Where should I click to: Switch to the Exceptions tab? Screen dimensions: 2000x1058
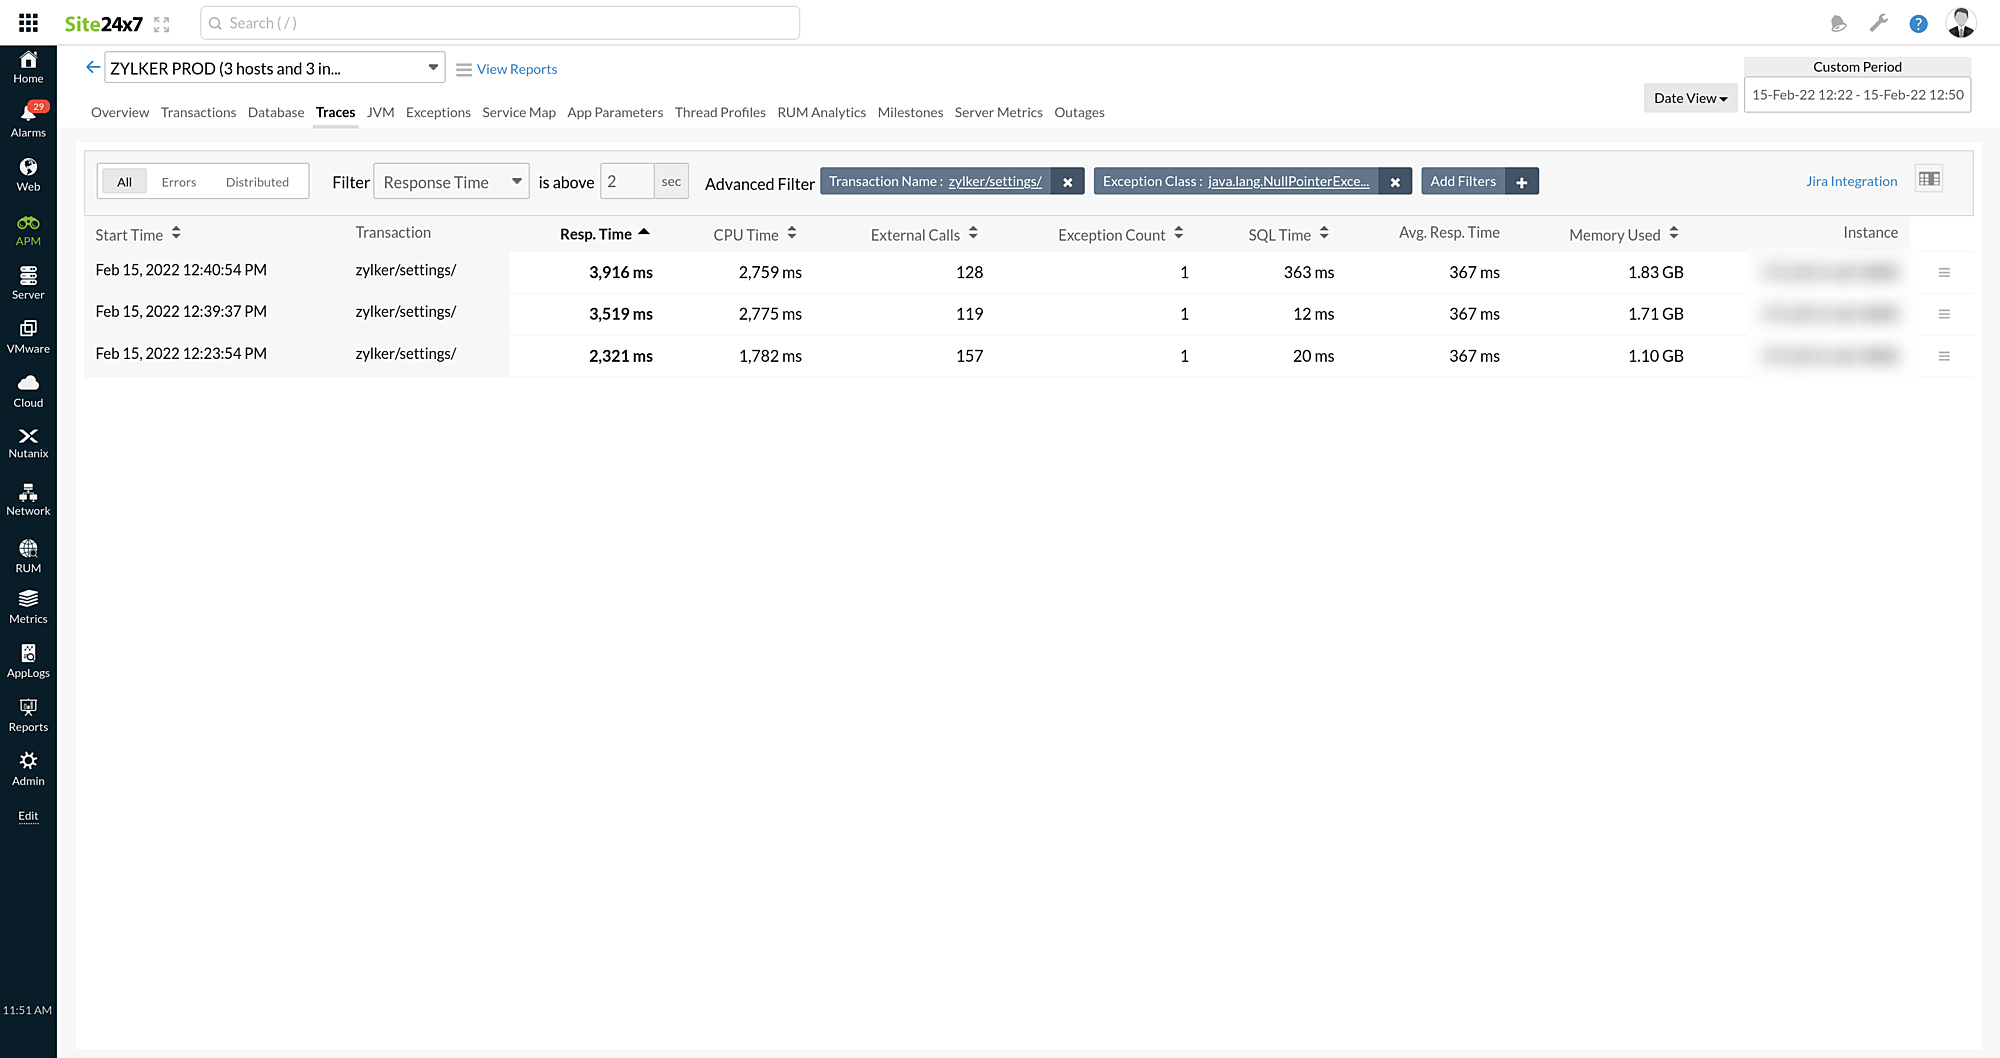(438, 112)
